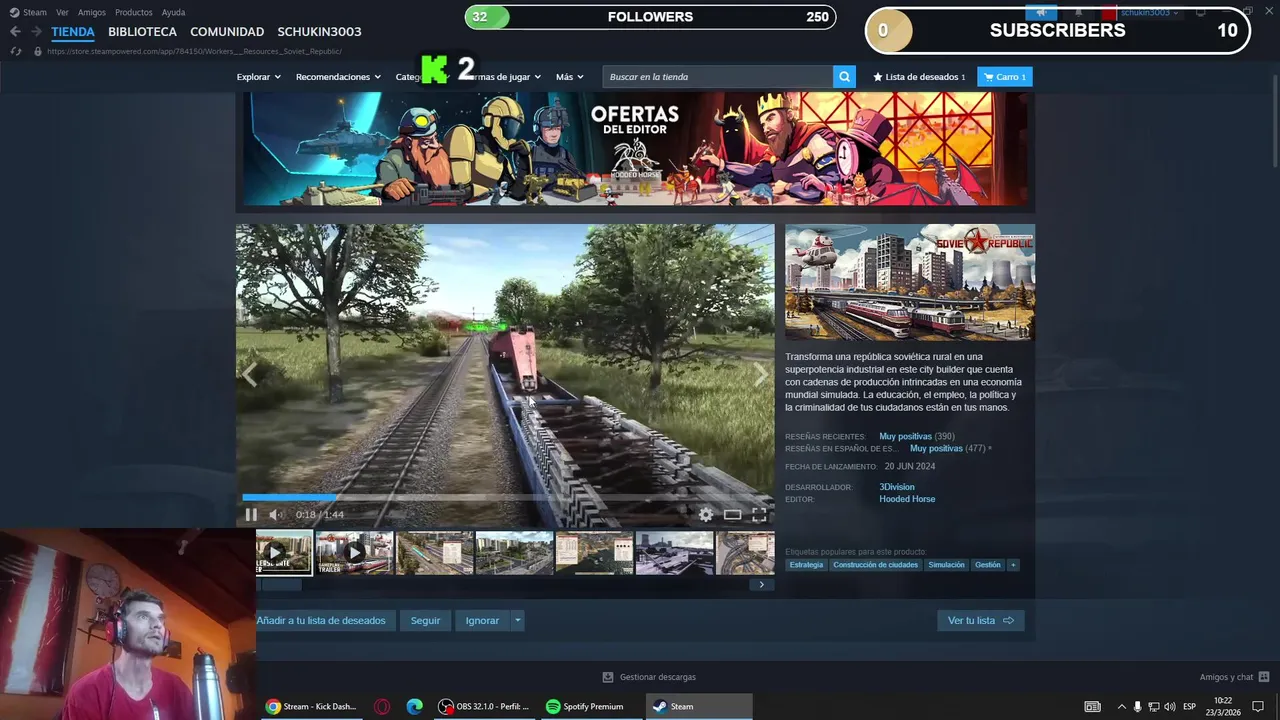The height and width of the screenshot is (720, 1280).
Task: Switch to the BIBLIOTECA tab
Action: coord(143,32)
